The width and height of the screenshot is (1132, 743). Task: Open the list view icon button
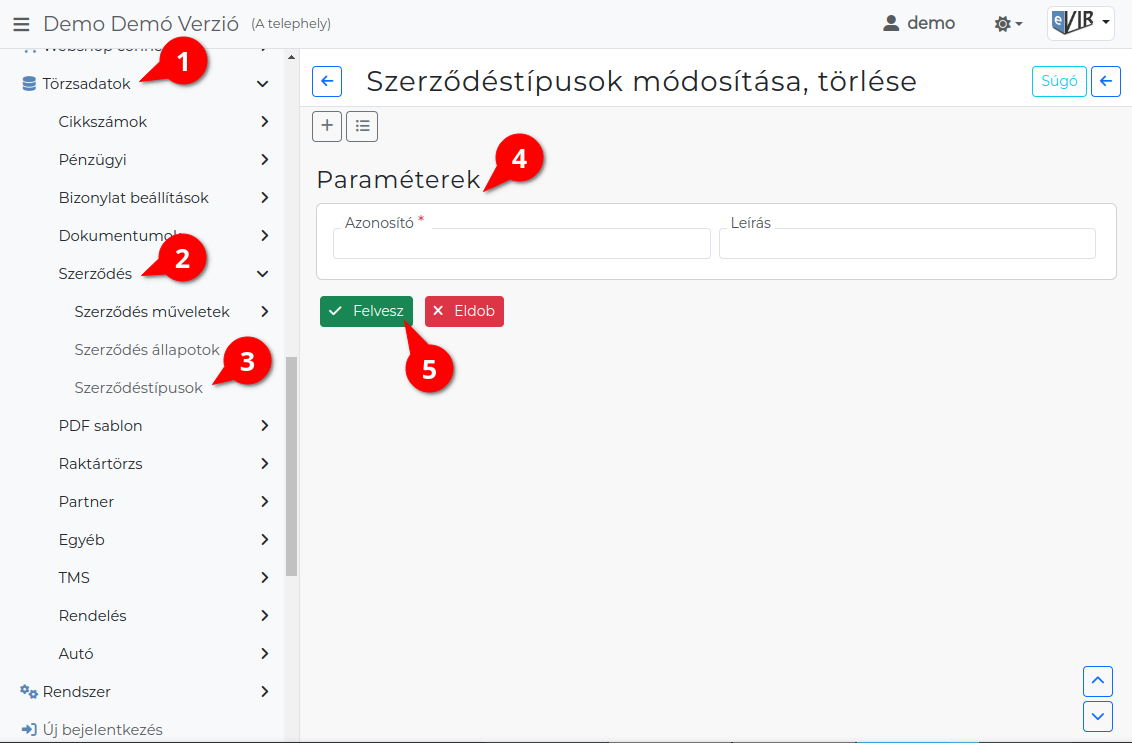click(362, 126)
